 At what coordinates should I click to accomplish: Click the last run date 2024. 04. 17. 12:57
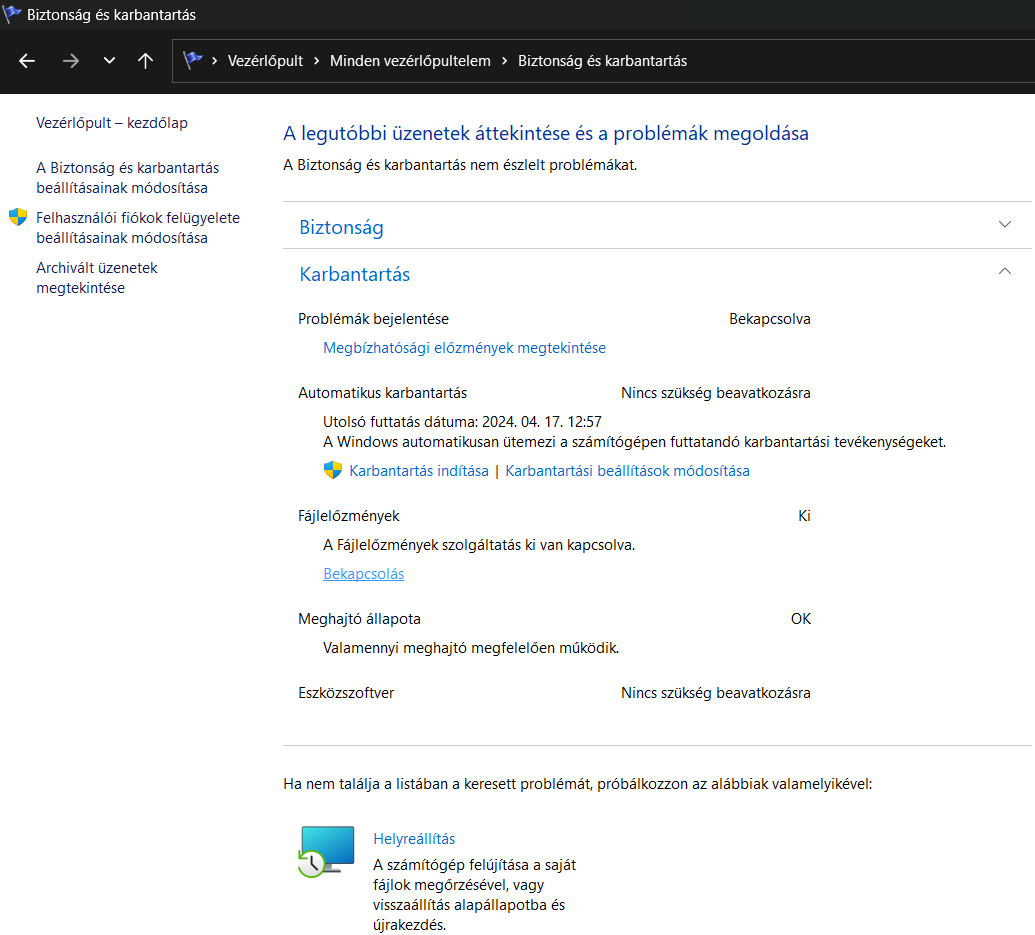(x=542, y=422)
